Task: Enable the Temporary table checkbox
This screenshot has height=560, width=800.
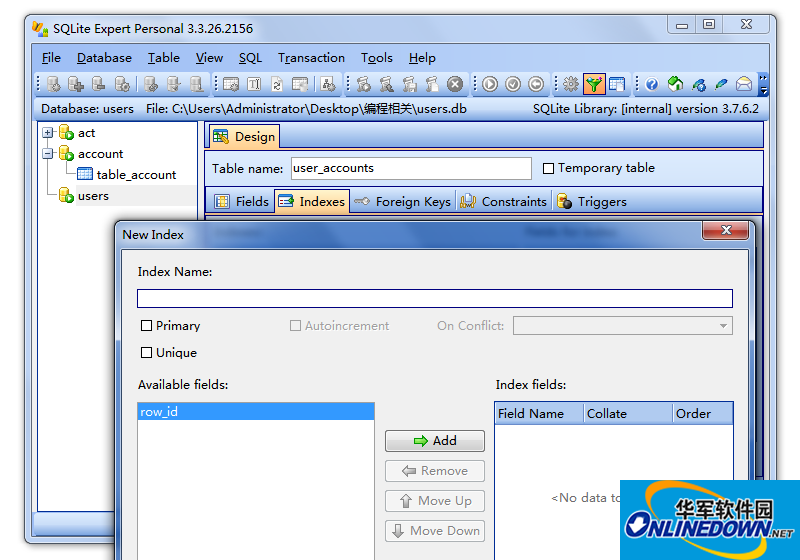Action: click(548, 168)
